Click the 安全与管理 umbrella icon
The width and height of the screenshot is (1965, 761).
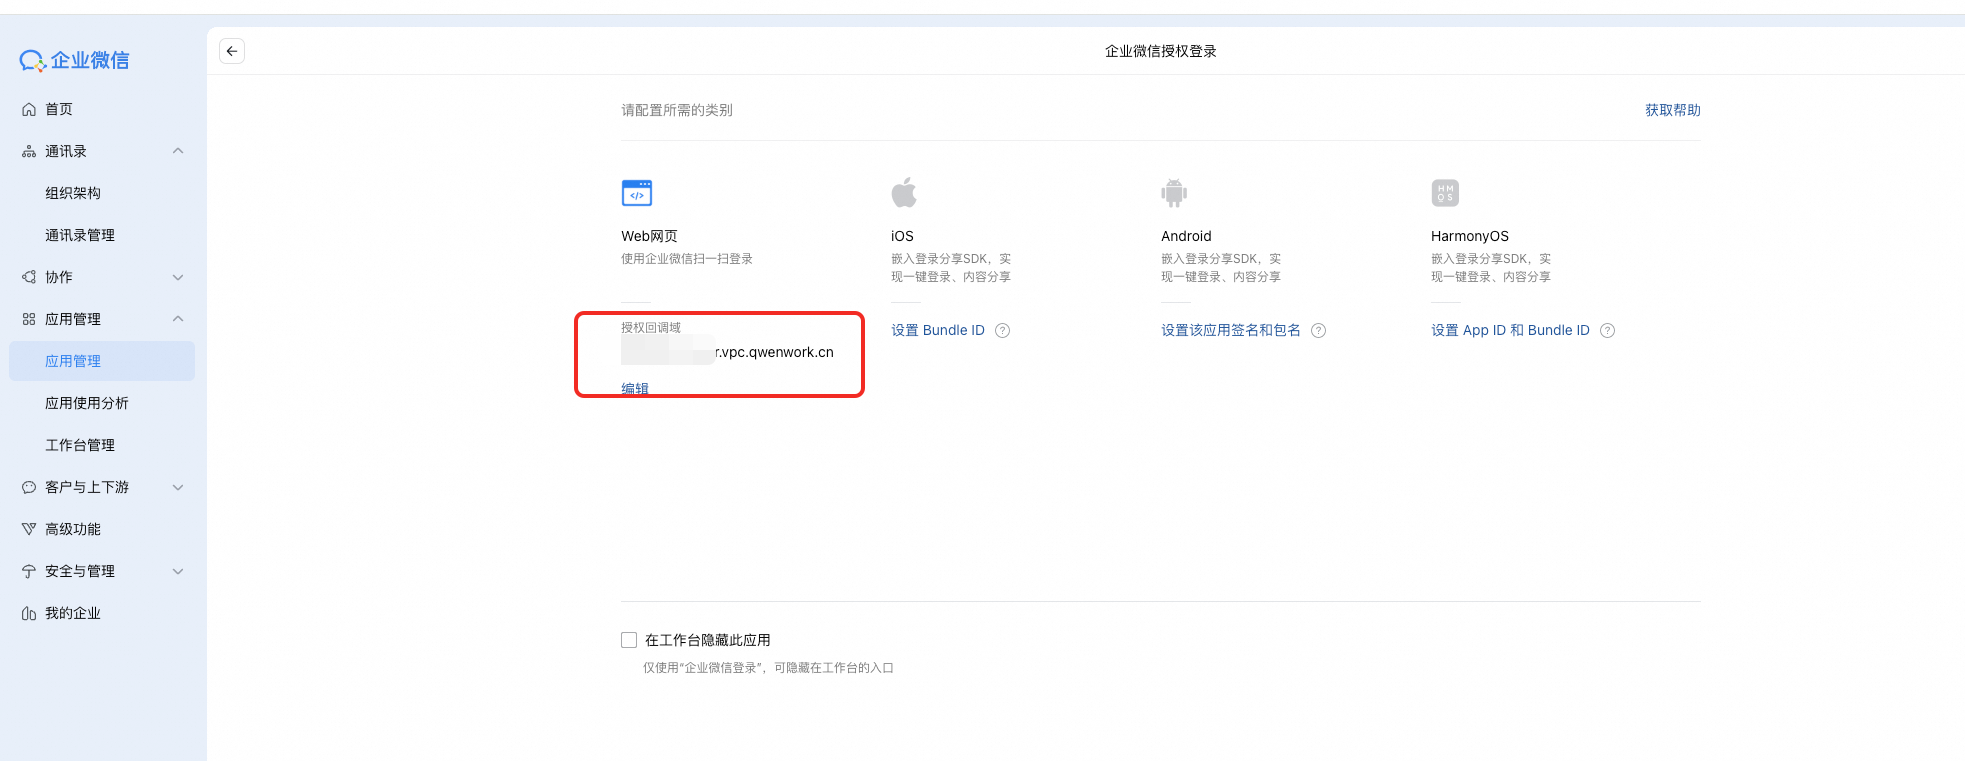pos(29,571)
